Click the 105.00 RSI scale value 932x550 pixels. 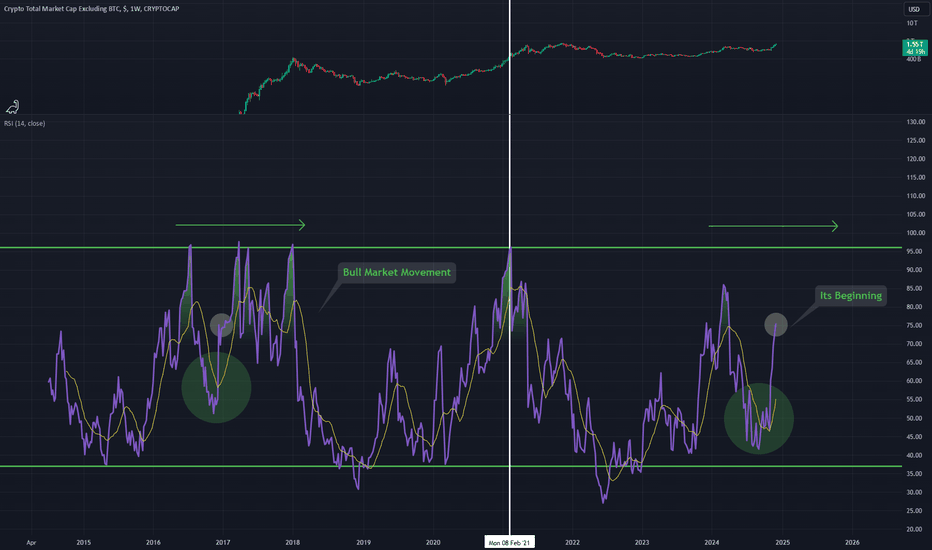(915, 214)
